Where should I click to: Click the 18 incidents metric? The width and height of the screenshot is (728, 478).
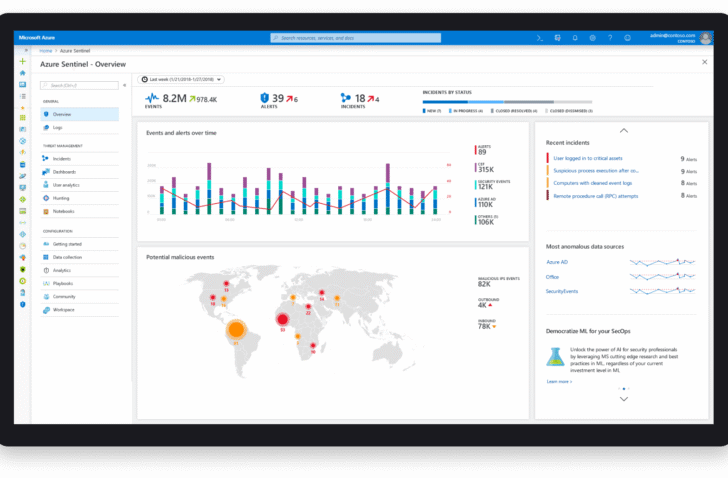click(x=360, y=98)
